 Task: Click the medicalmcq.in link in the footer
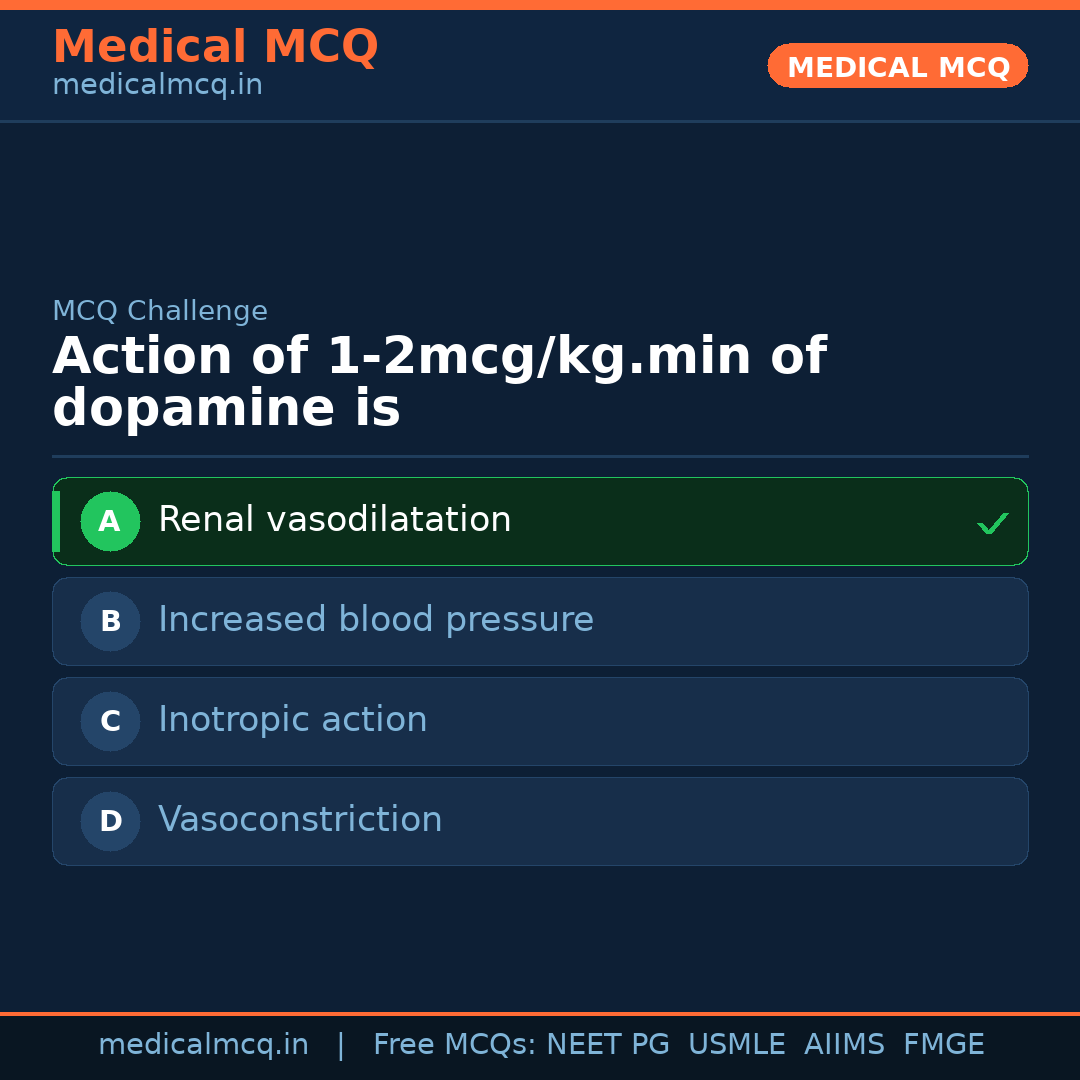[x=203, y=1045]
